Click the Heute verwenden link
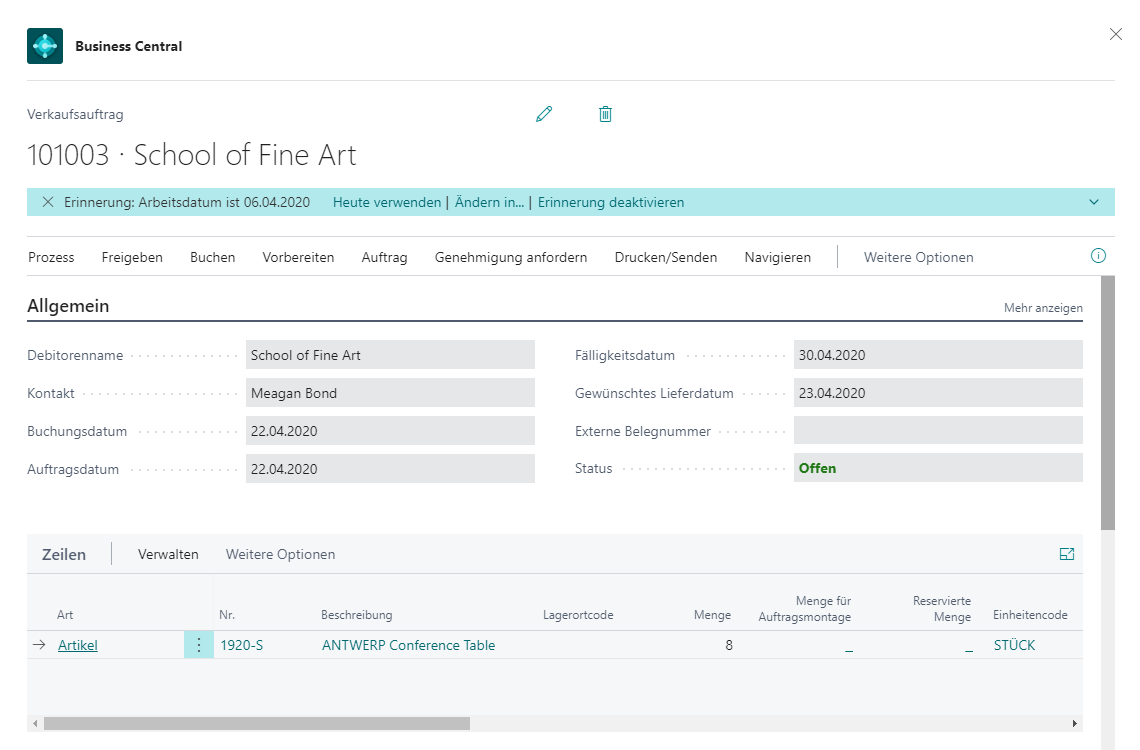Image resolution: width=1140 pixels, height=750 pixels. tap(387, 202)
